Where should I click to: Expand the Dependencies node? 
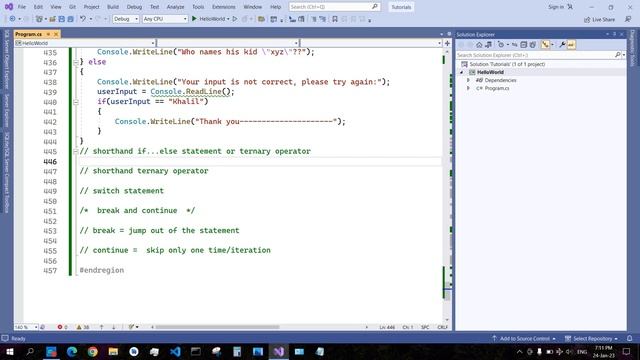pyautogui.click(x=468, y=80)
